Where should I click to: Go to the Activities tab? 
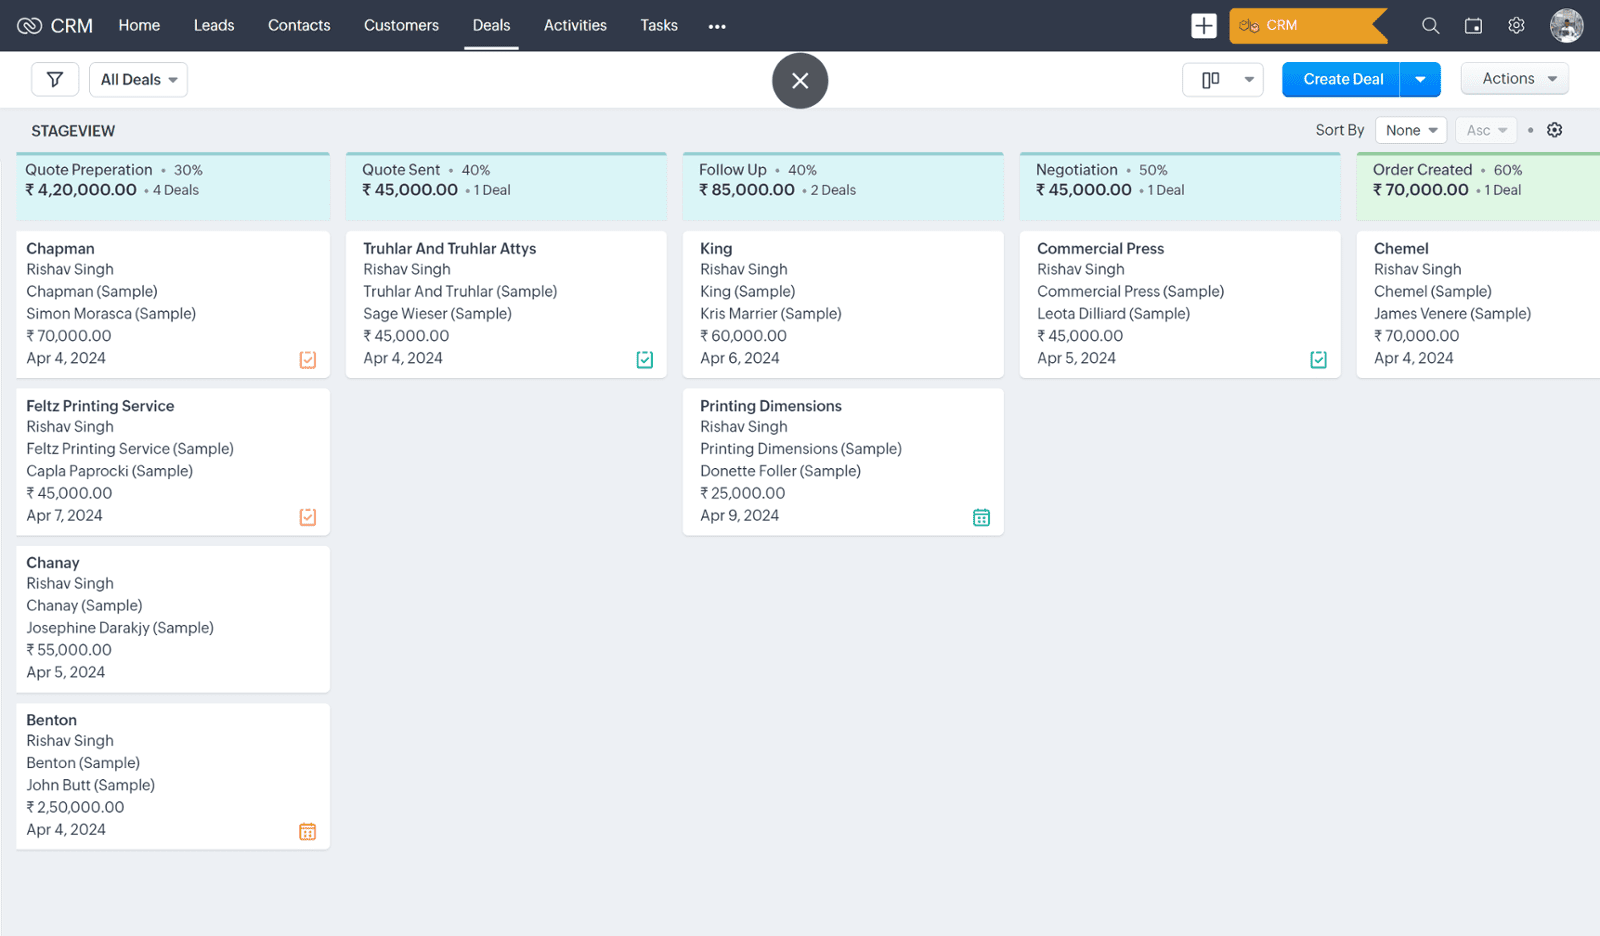point(575,26)
